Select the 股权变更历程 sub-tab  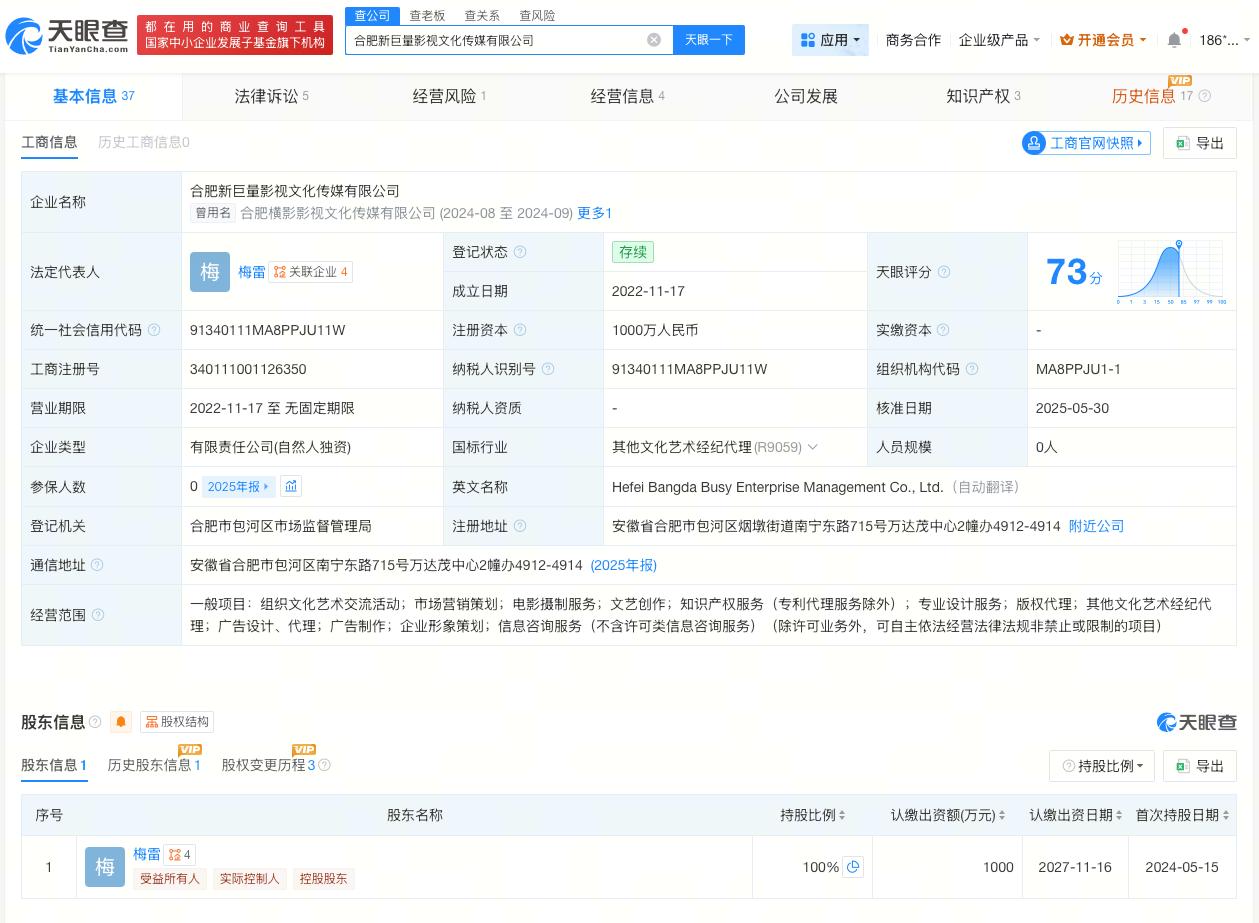pos(269,765)
